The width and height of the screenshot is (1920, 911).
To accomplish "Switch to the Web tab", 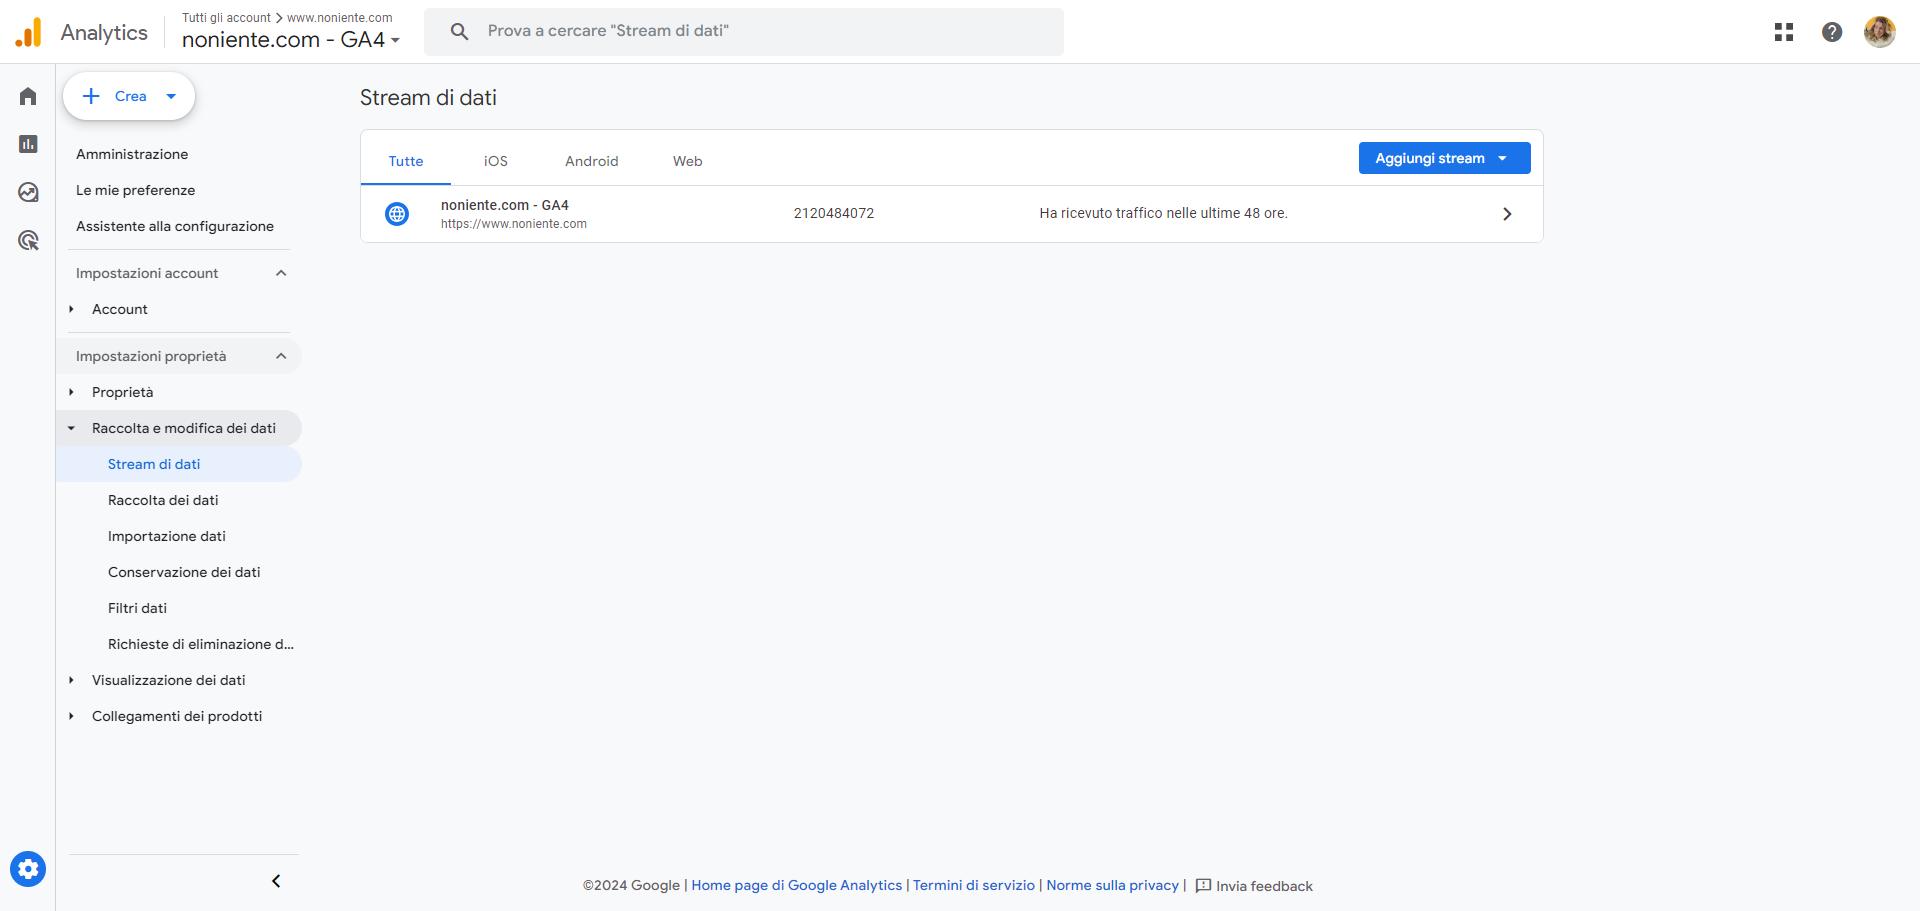I will (x=687, y=161).
